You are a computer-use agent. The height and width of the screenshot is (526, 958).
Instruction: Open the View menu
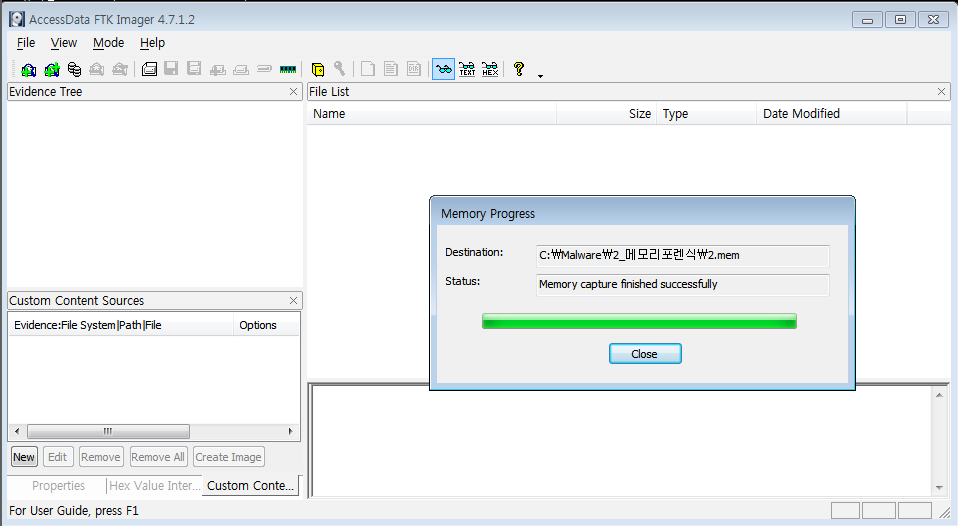point(64,43)
